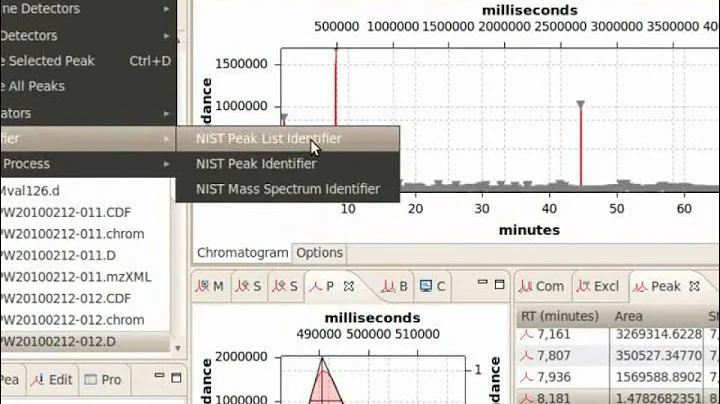The image size is (720, 404).
Task: Sort by Area column header
Action: [x=657, y=316]
